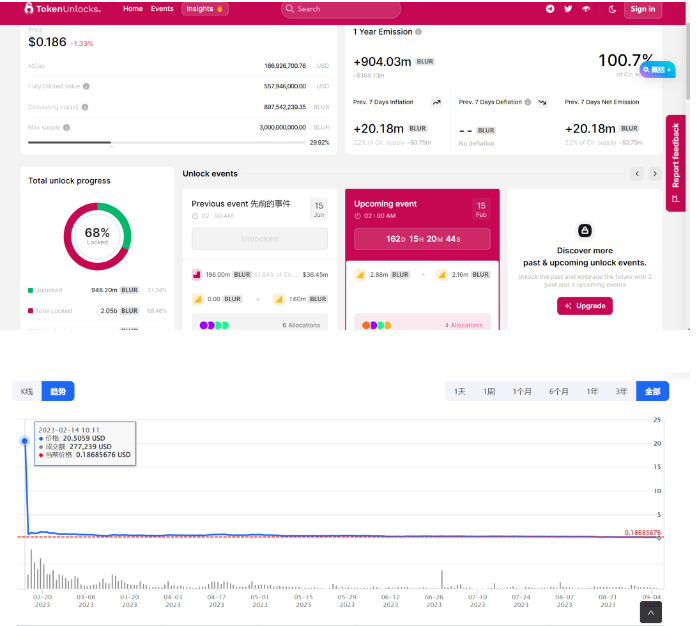Click the TokenUnlocks logo
697x626 pixels.
(62, 8)
